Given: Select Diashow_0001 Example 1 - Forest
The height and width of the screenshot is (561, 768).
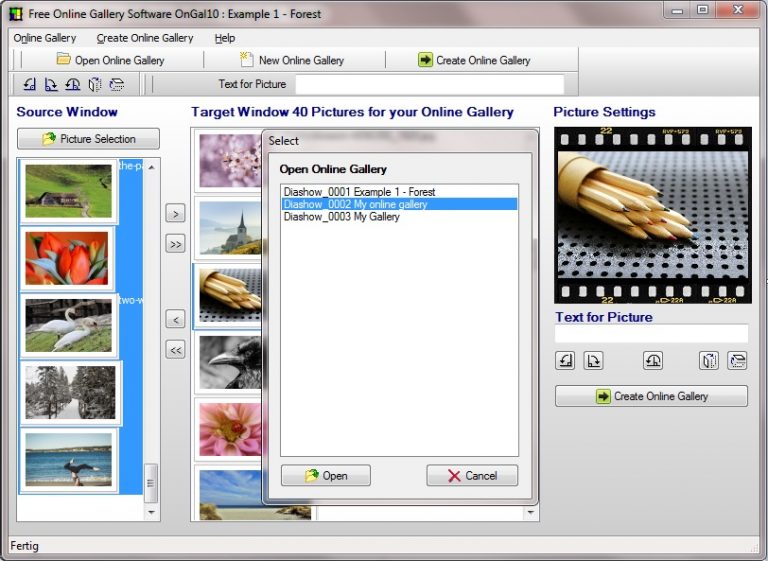Looking at the screenshot, I should tap(400, 192).
